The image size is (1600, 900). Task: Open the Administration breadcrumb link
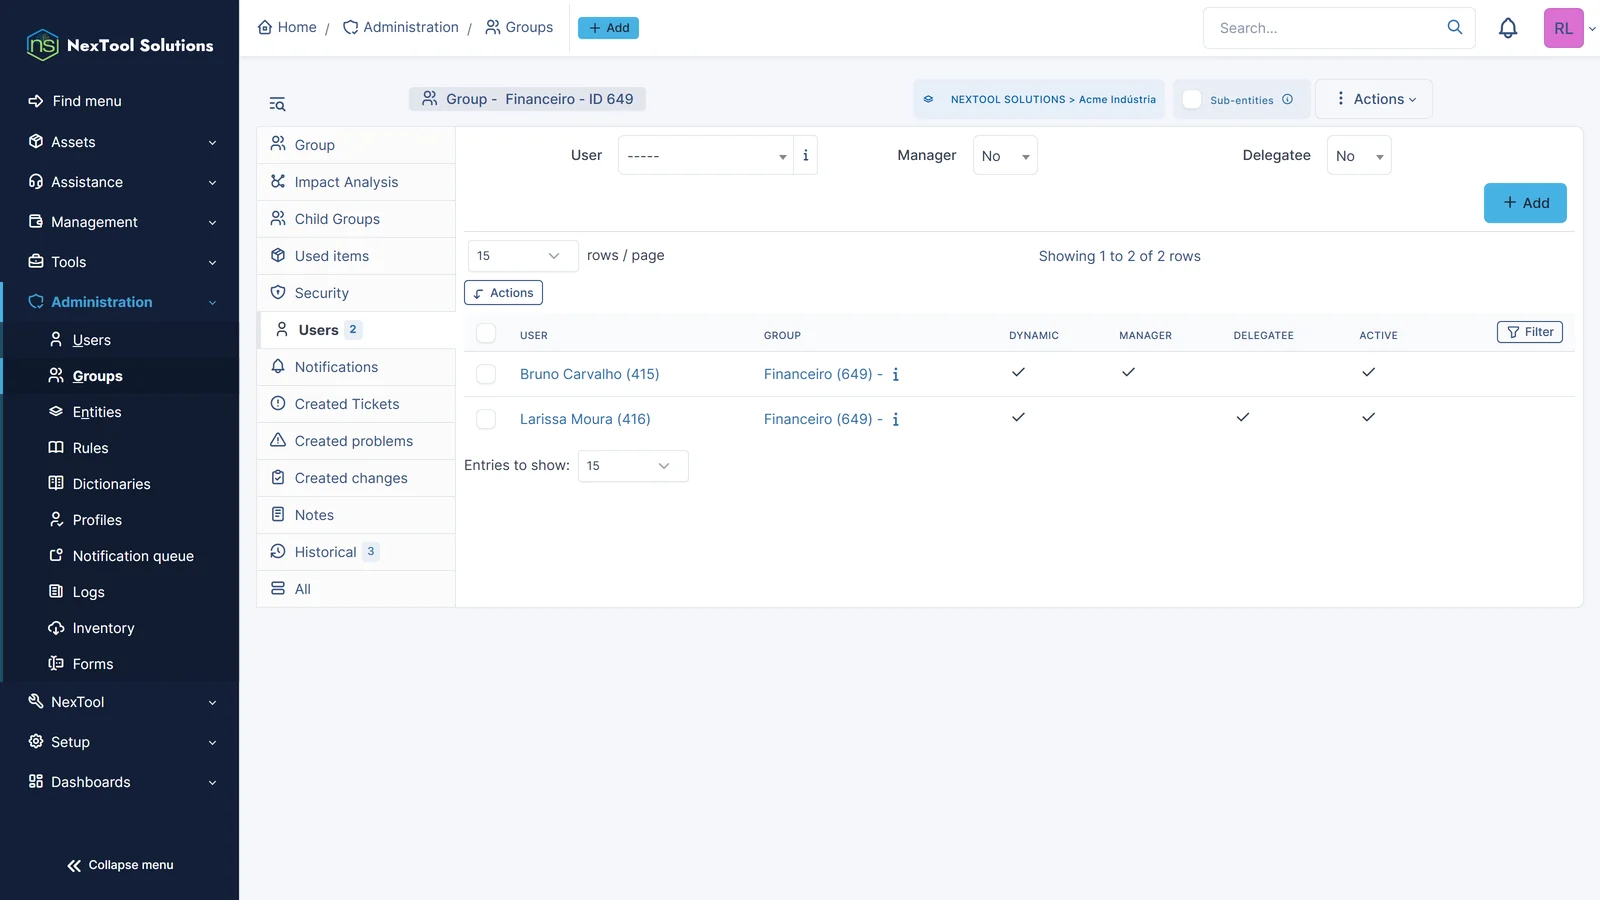[400, 27]
